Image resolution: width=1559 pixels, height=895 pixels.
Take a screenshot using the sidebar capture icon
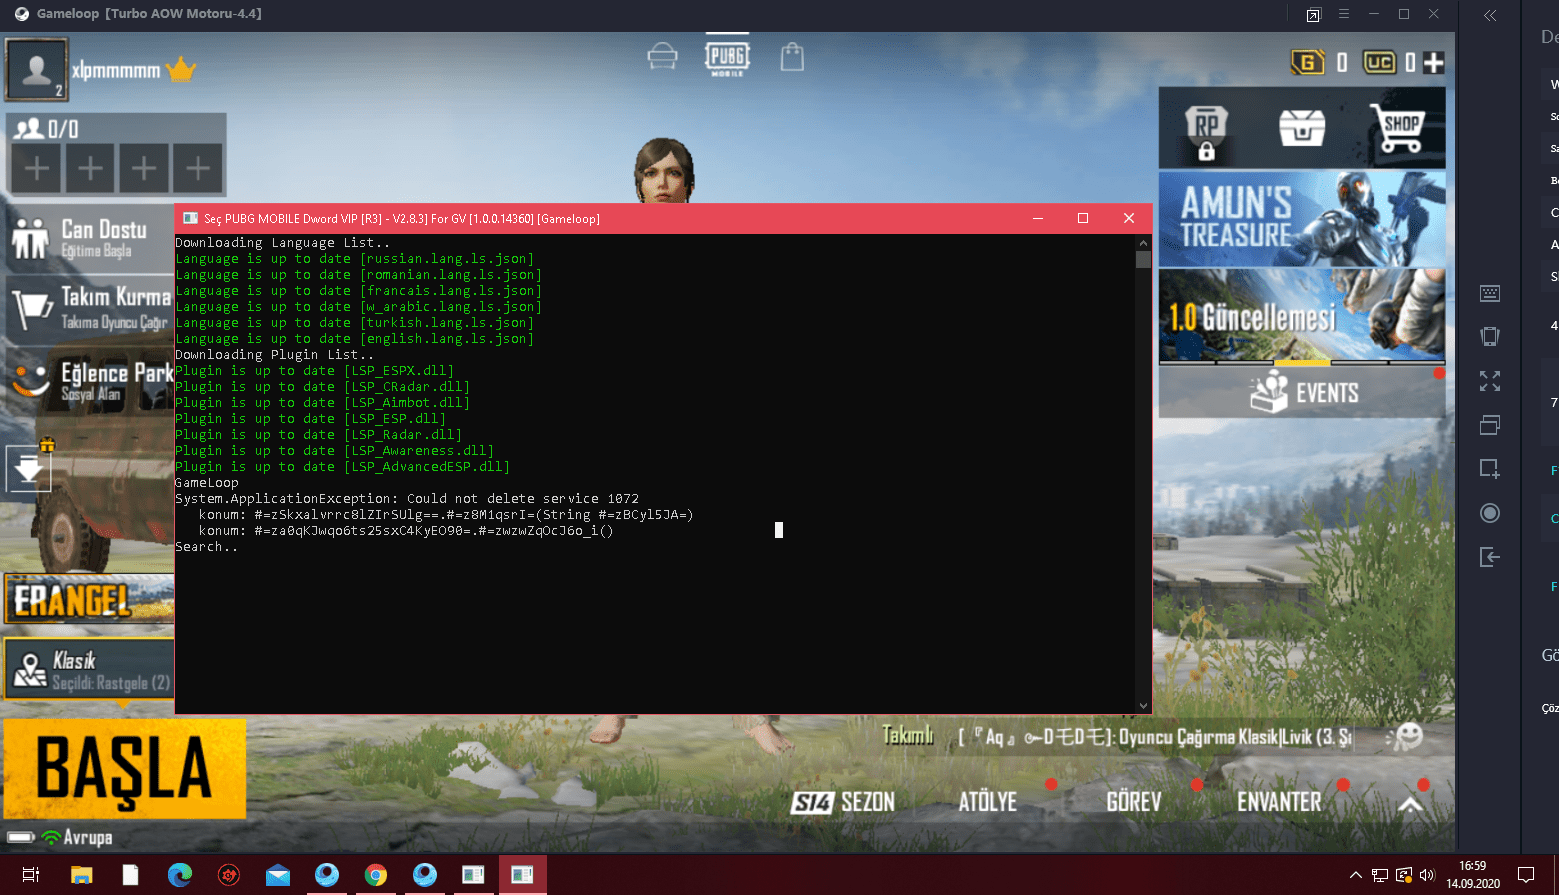coord(1490,468)
